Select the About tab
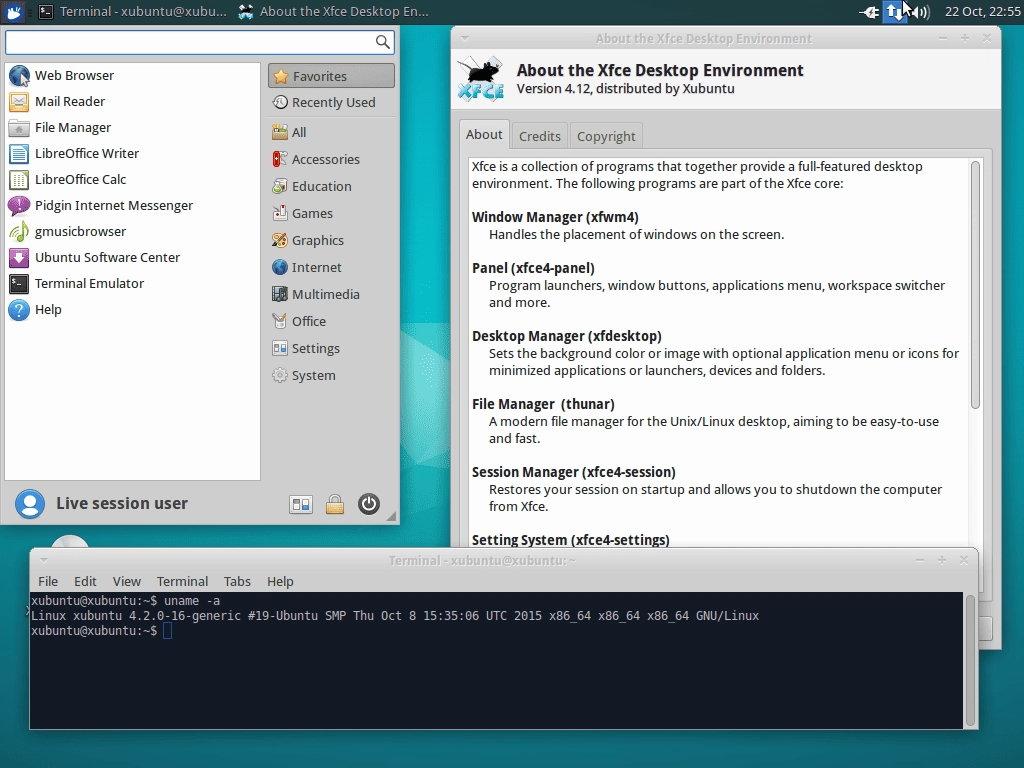1024x768 pixels. coord(484,135)
